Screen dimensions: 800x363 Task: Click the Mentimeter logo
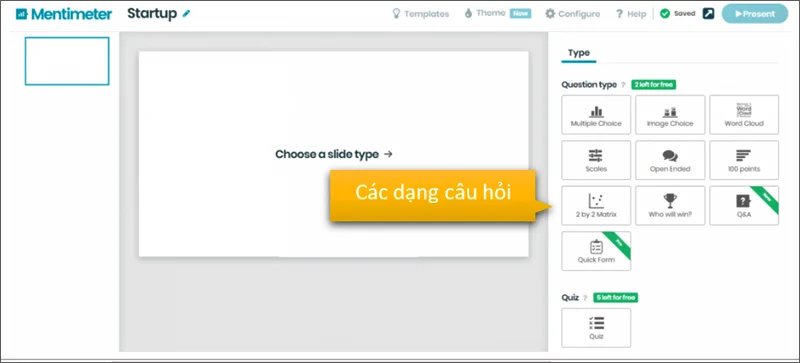(64, 14)
